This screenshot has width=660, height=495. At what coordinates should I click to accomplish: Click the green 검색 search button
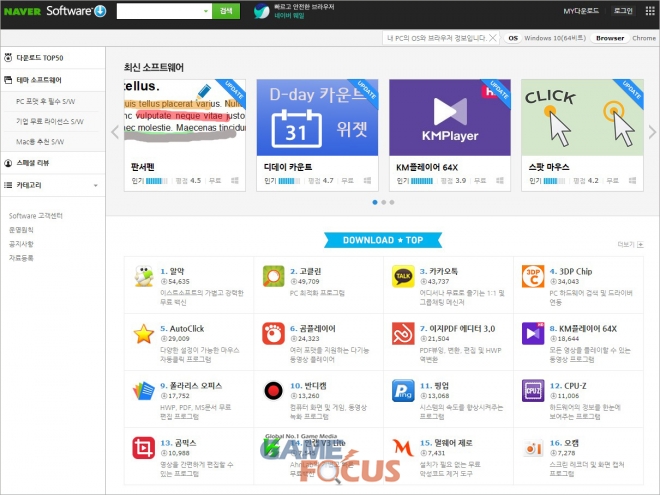(x=226, y=11)
